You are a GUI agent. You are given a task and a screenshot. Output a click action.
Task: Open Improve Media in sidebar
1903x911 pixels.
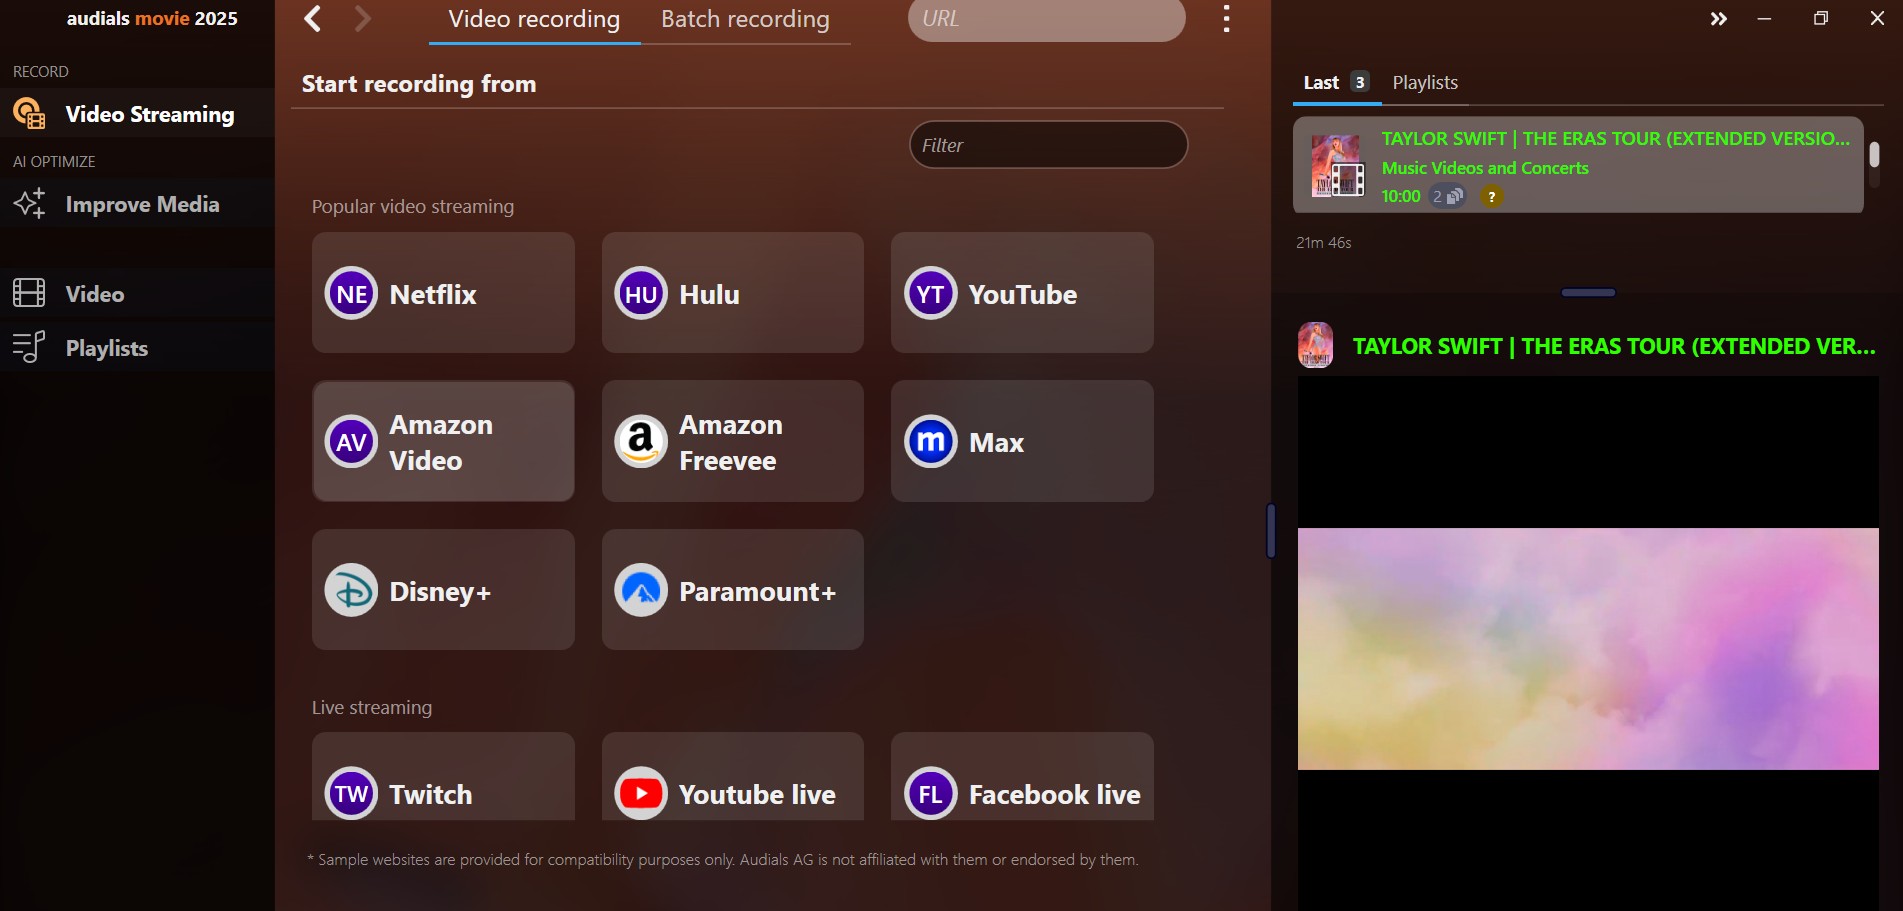(x=137, y=204)
